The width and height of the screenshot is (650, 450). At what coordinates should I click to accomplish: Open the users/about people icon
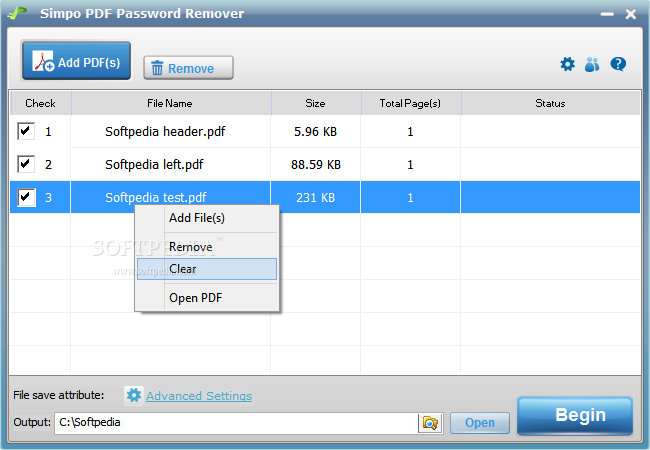tap(592, 64)
